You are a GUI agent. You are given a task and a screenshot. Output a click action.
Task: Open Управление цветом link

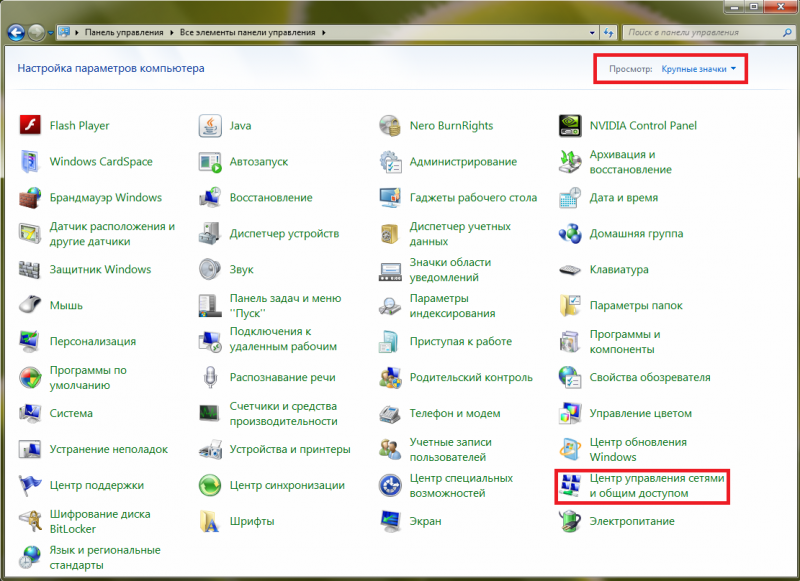pyautogui.click(x=640, y=413)
